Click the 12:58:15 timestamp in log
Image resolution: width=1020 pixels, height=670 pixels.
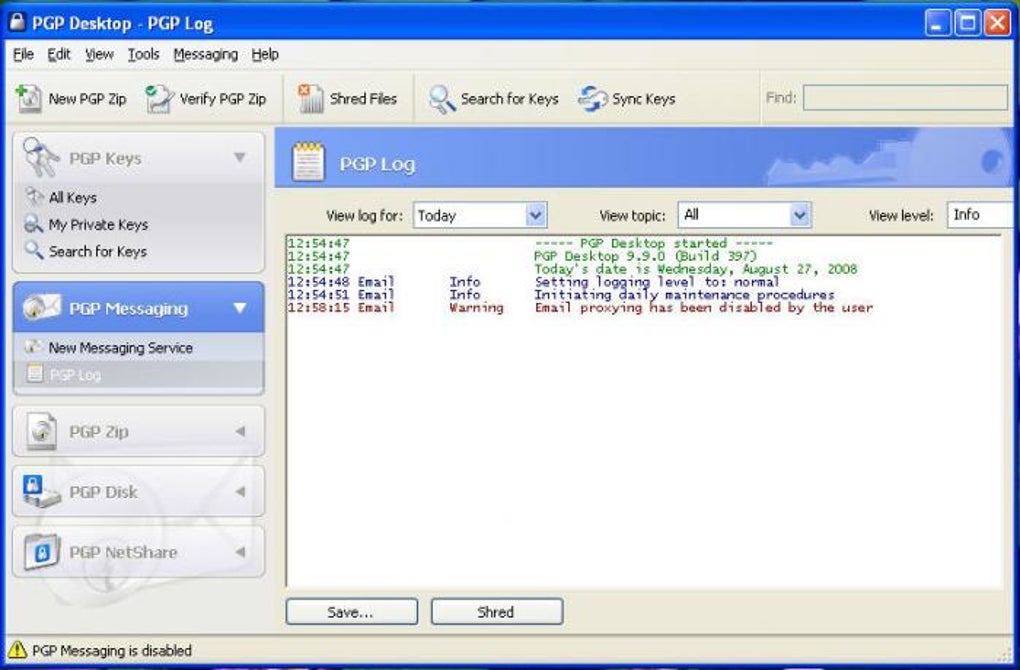(x=318, y=308)
